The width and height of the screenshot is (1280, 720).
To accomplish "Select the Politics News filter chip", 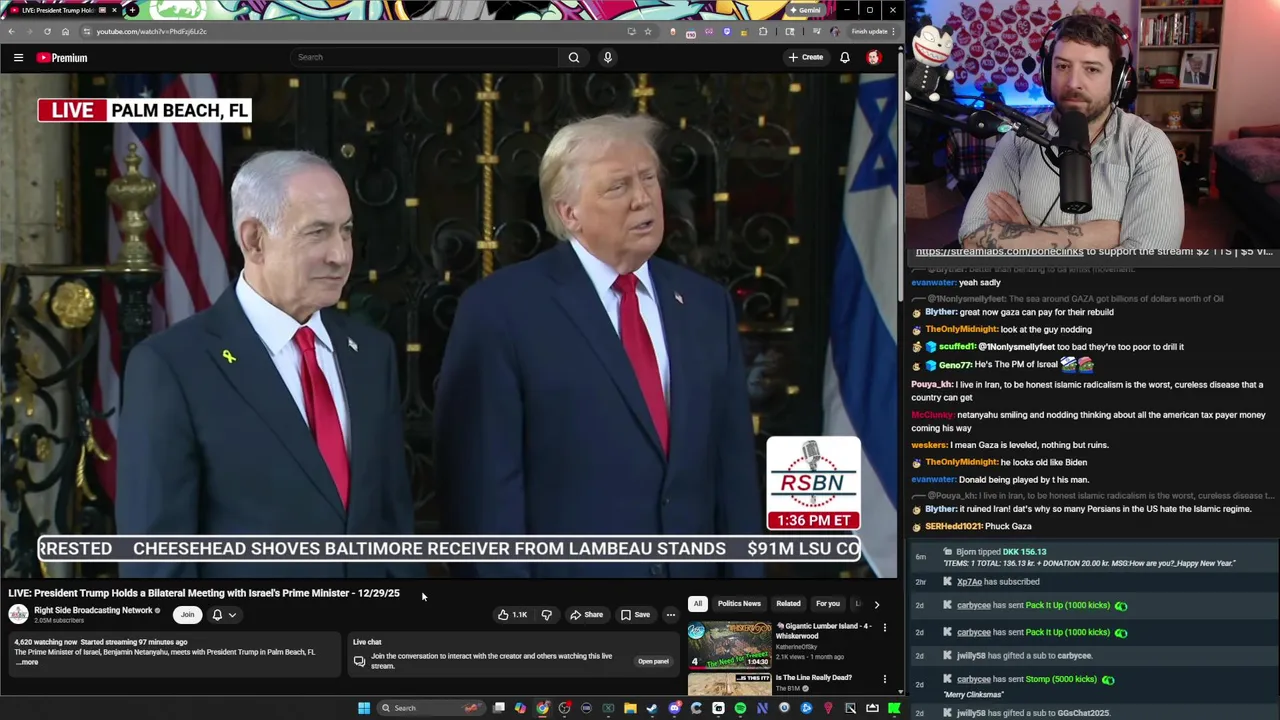I will [739, 604].
